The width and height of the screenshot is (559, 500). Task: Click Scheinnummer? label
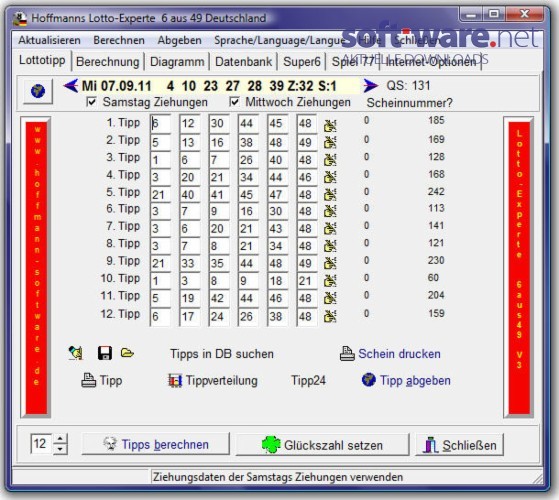click(410, 103)
